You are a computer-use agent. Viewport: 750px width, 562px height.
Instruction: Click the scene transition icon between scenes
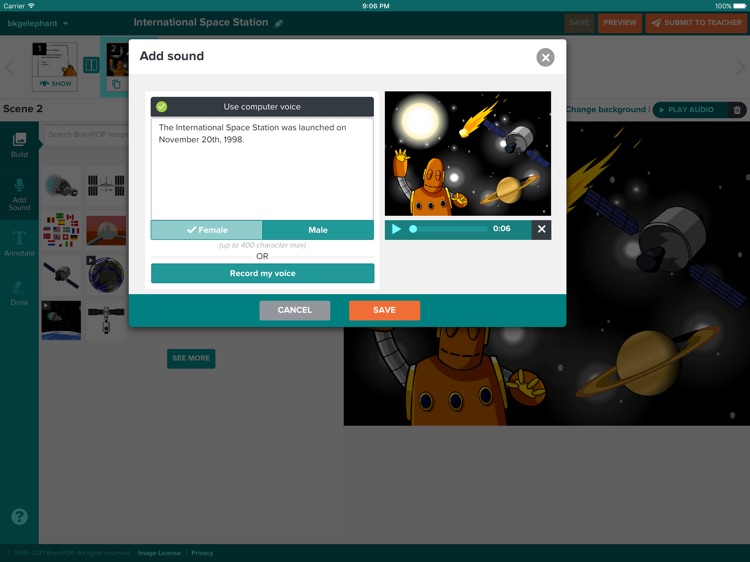click(x=91, y=65)
